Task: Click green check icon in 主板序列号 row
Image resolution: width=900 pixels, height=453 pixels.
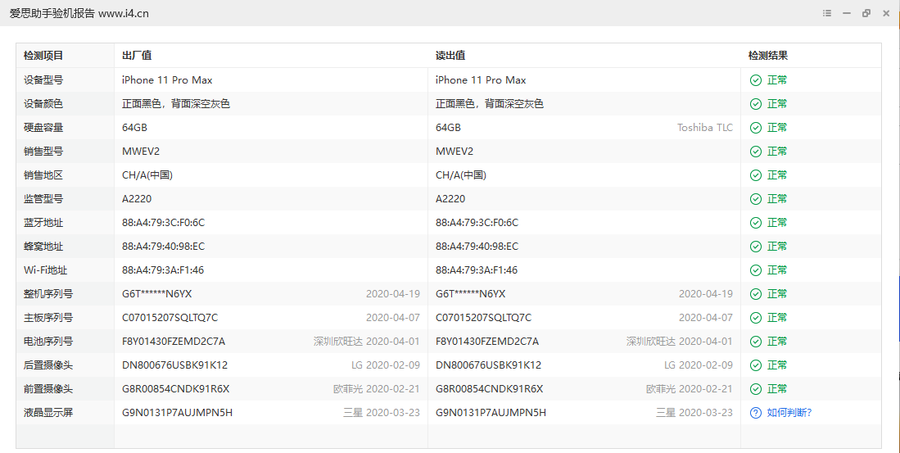Action: (x=755, y=318)
